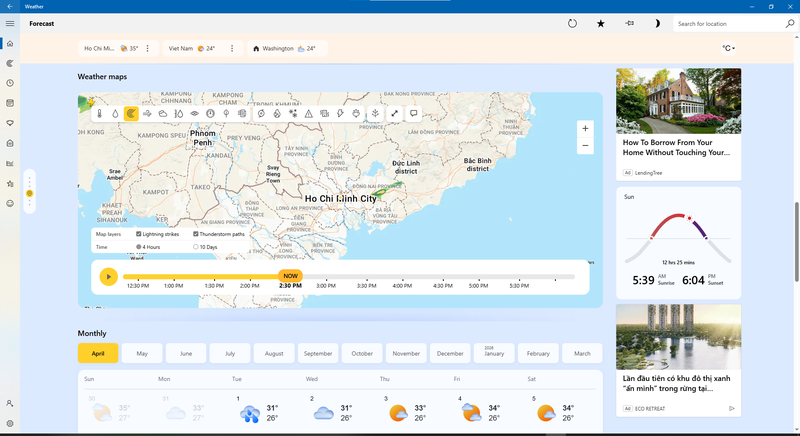Screen dimensions: 800x436
Task: Play the radar map animation
Action: point(108,277)
